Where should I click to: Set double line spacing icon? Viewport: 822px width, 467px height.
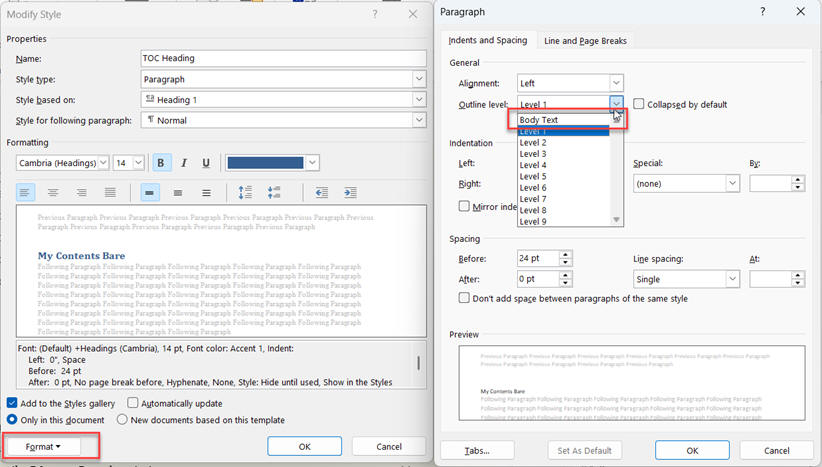pyautogui.click(x=206, y=193)
